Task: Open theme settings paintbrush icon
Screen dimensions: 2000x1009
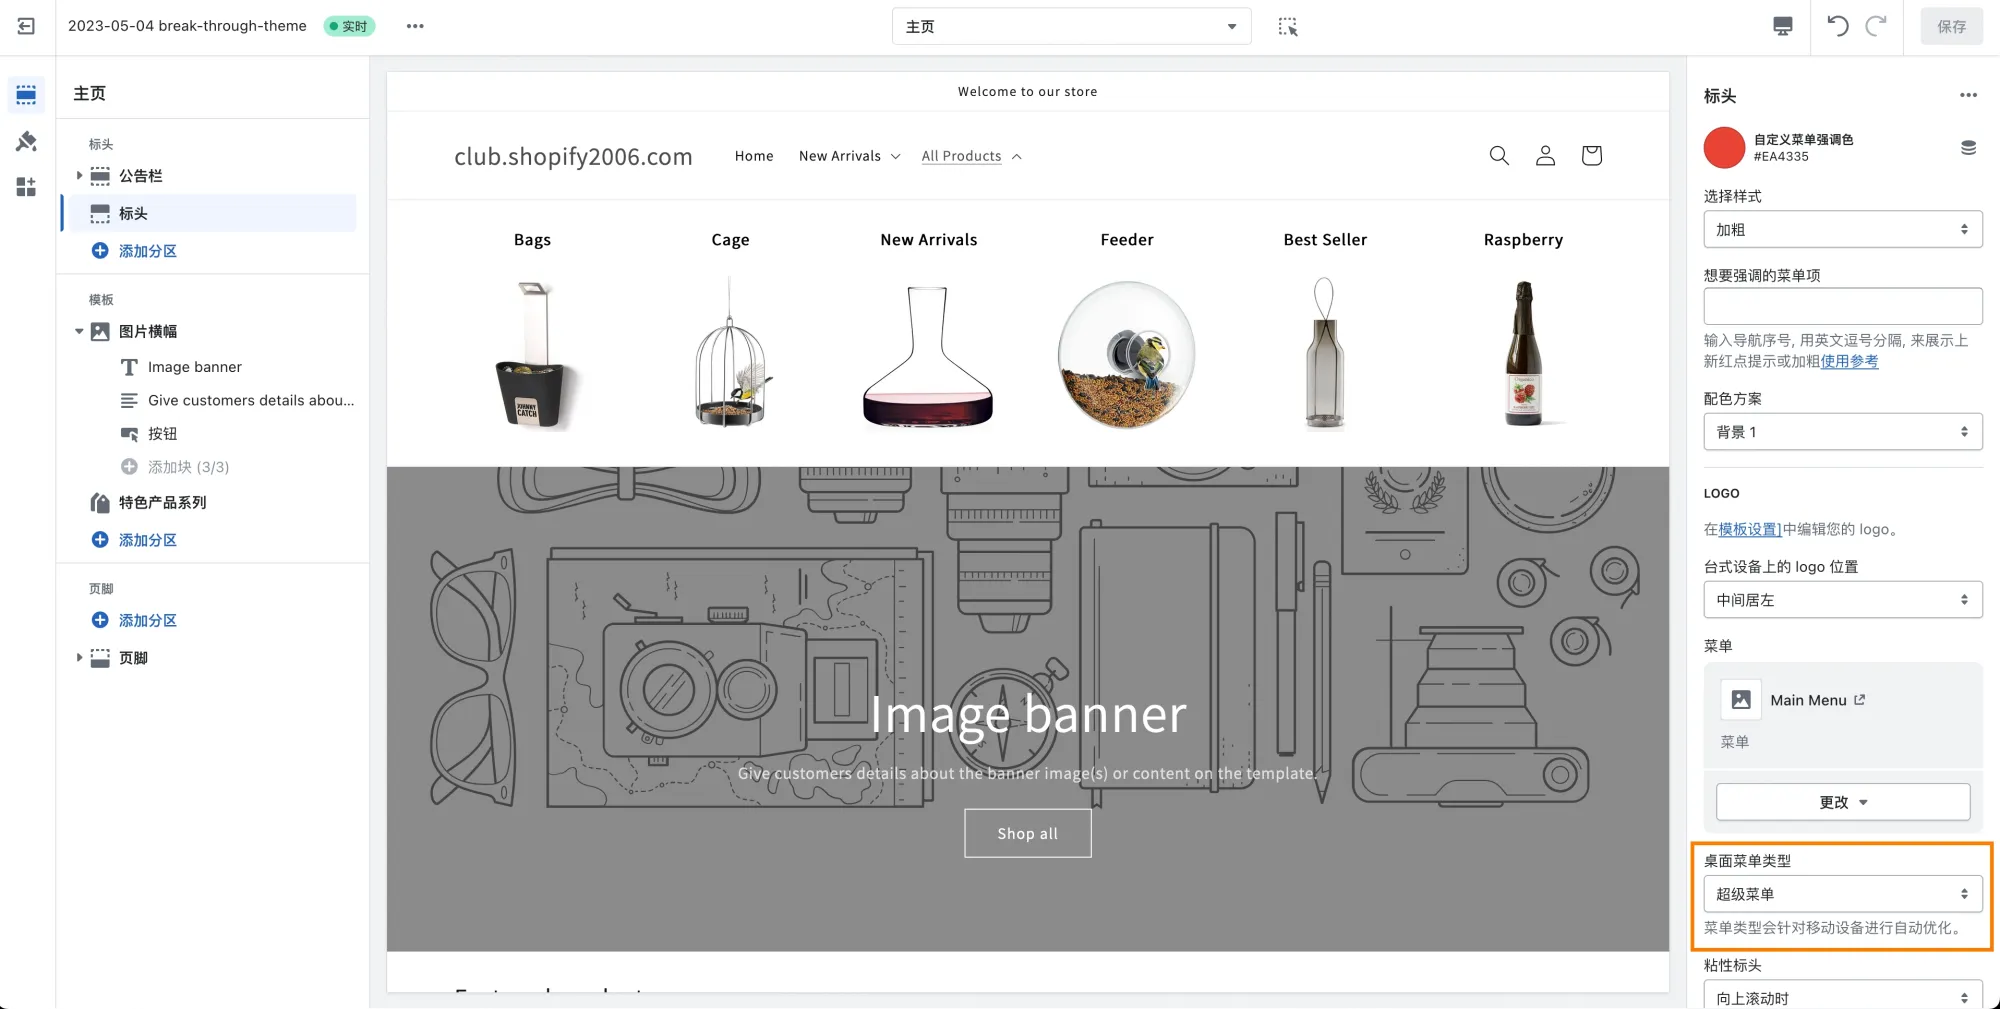Action: (26, 142)
